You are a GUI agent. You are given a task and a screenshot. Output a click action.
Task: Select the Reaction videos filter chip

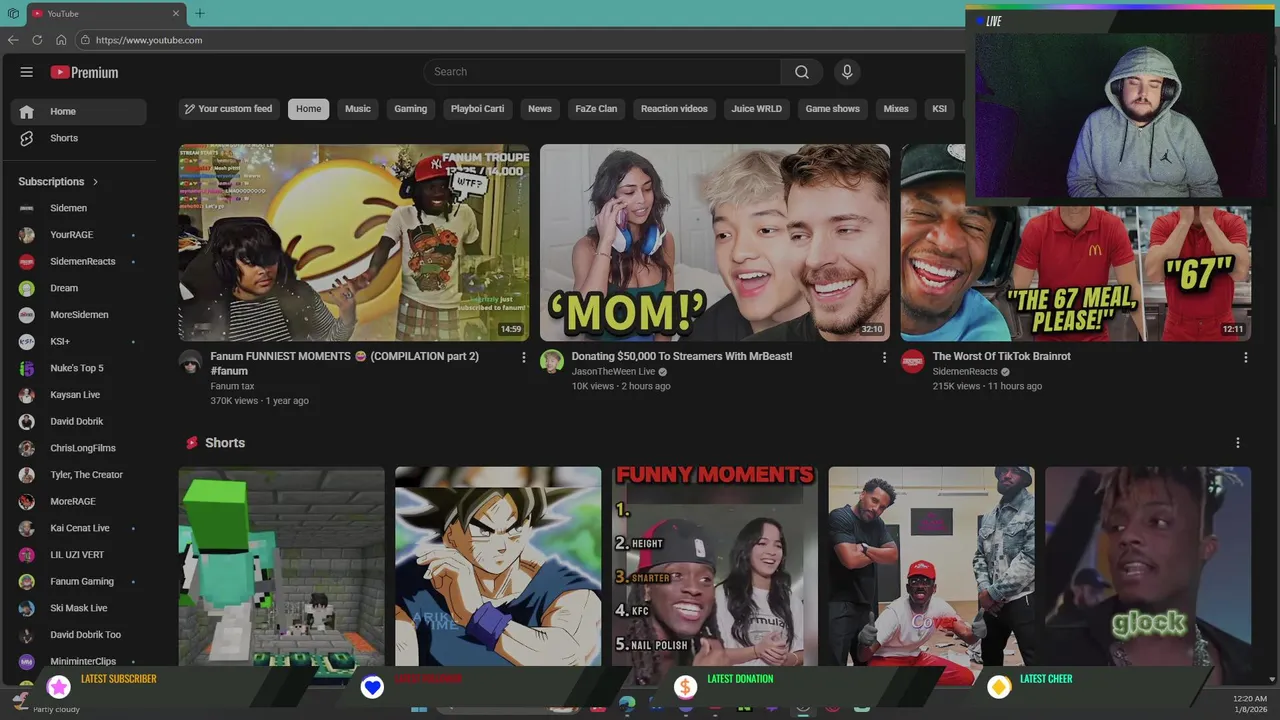pyautogui.click(x=674, y=109)
